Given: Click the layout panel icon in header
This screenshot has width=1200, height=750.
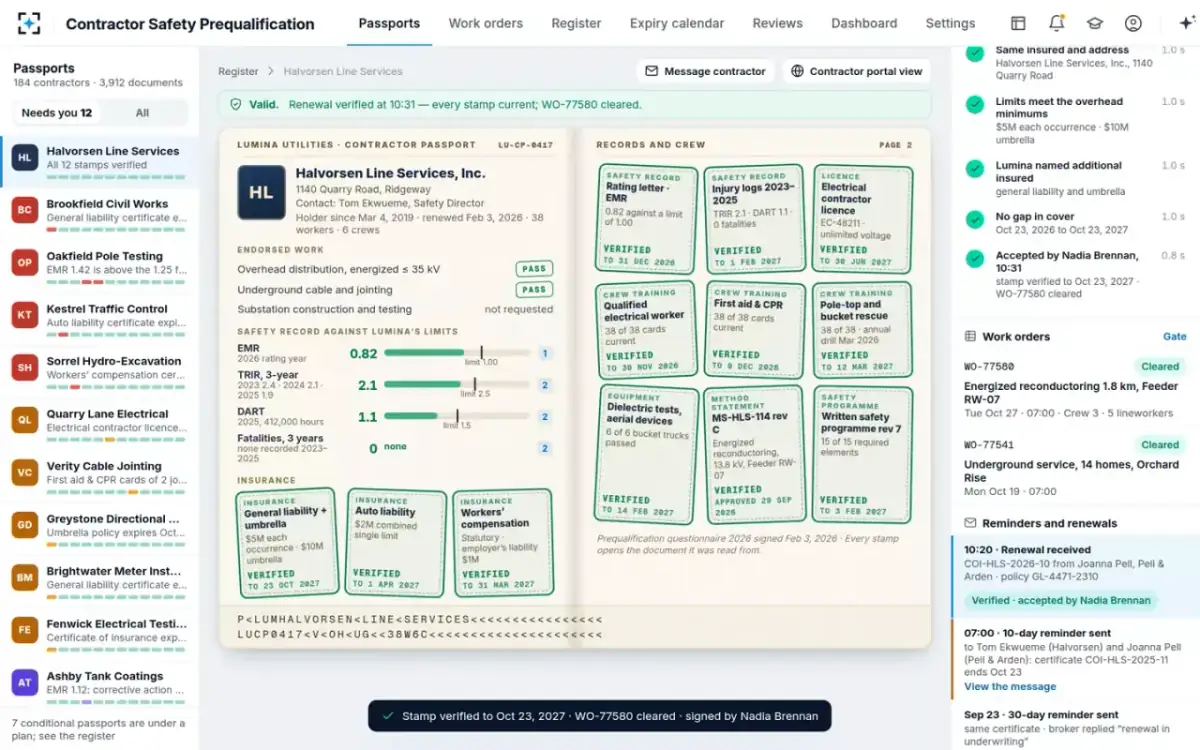Looking at the screenshot, I should (x=1018, y=23).
